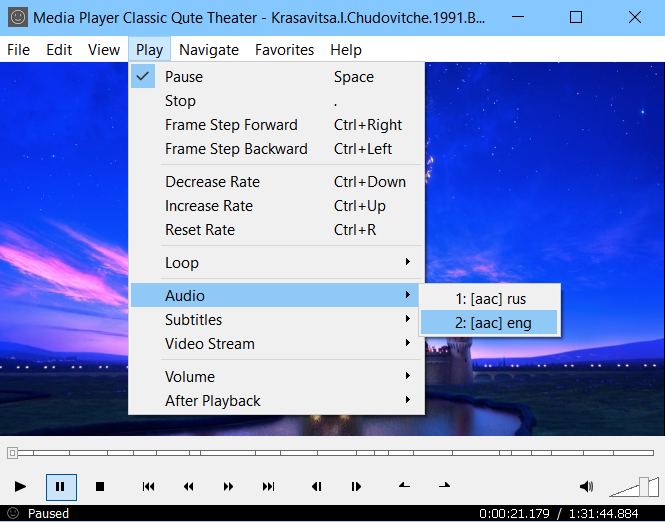Click the Stop square button in the control bar
Screen dimensions: 665x522
[100, 487]
